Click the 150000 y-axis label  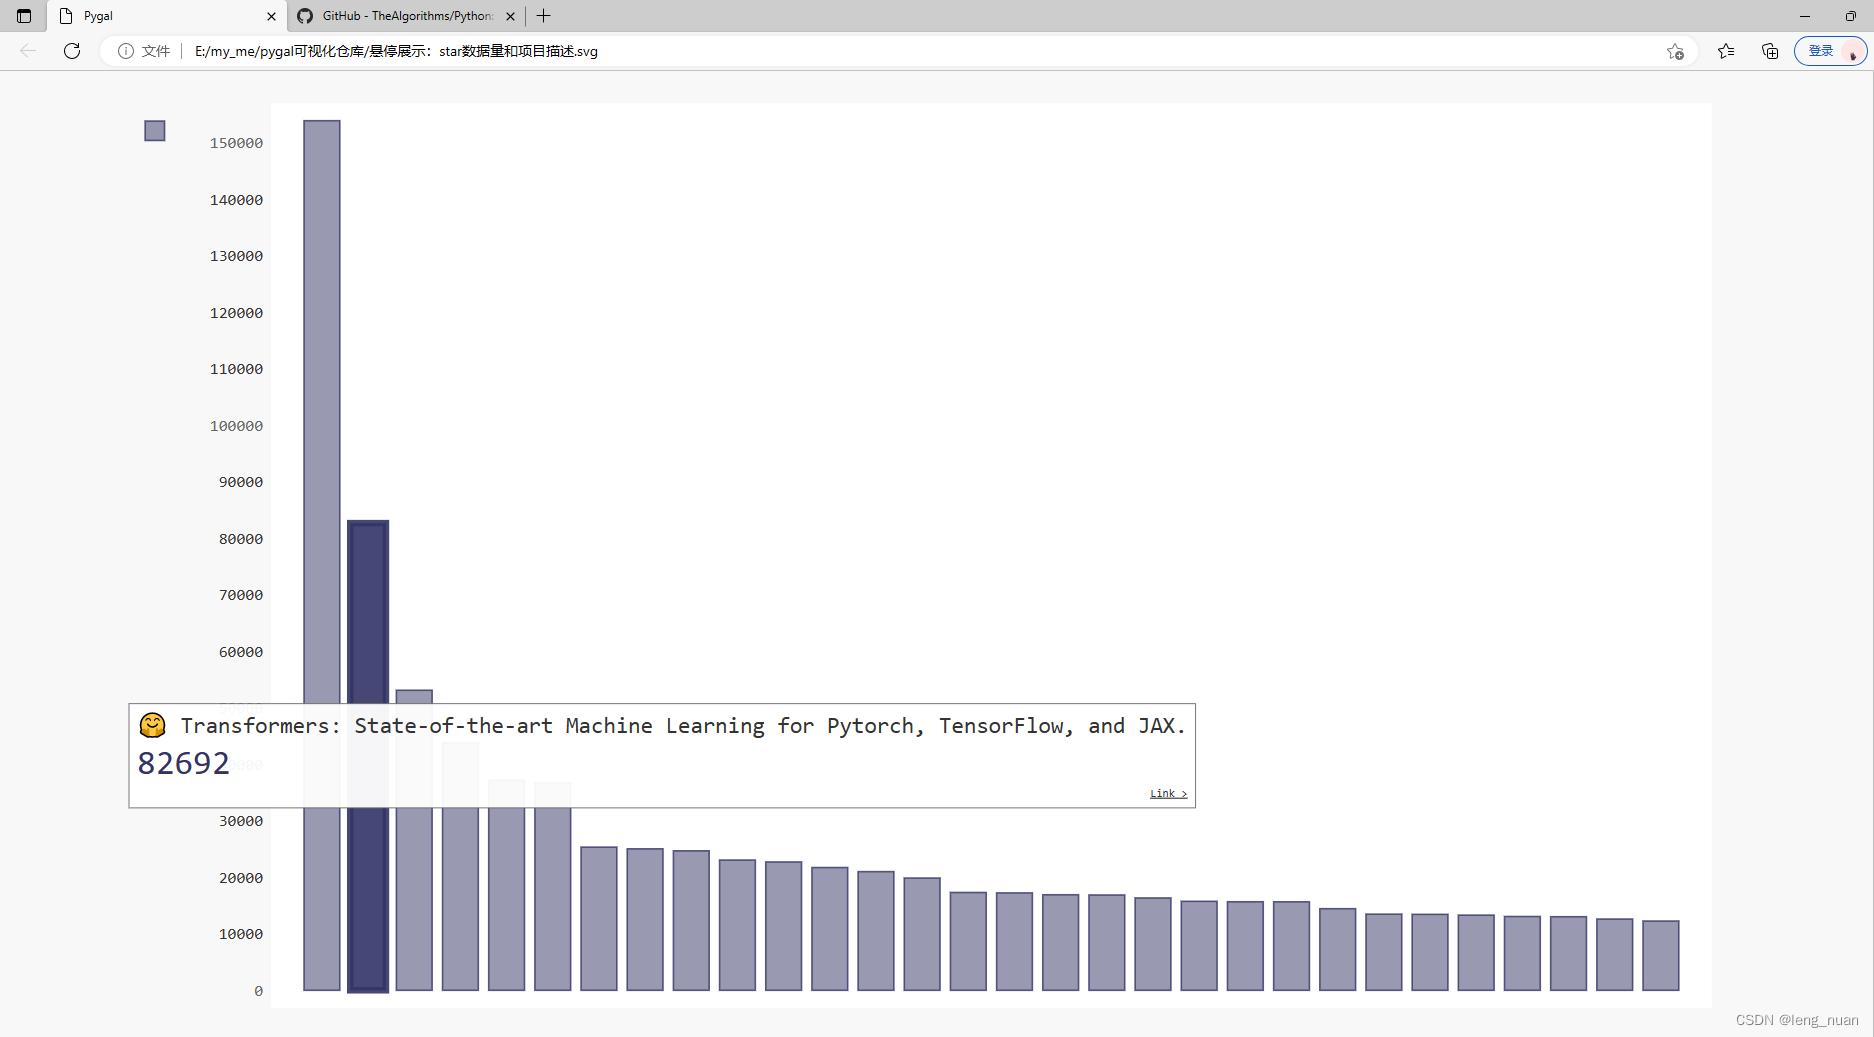point(236,143)
